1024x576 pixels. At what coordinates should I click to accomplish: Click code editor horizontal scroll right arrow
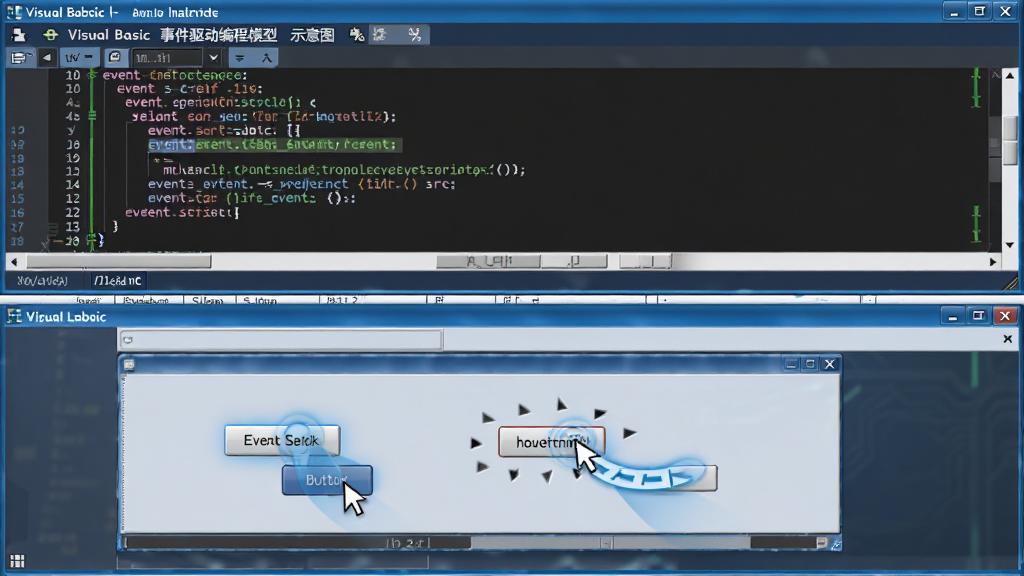pyautogui.click(x=993, y=262)
